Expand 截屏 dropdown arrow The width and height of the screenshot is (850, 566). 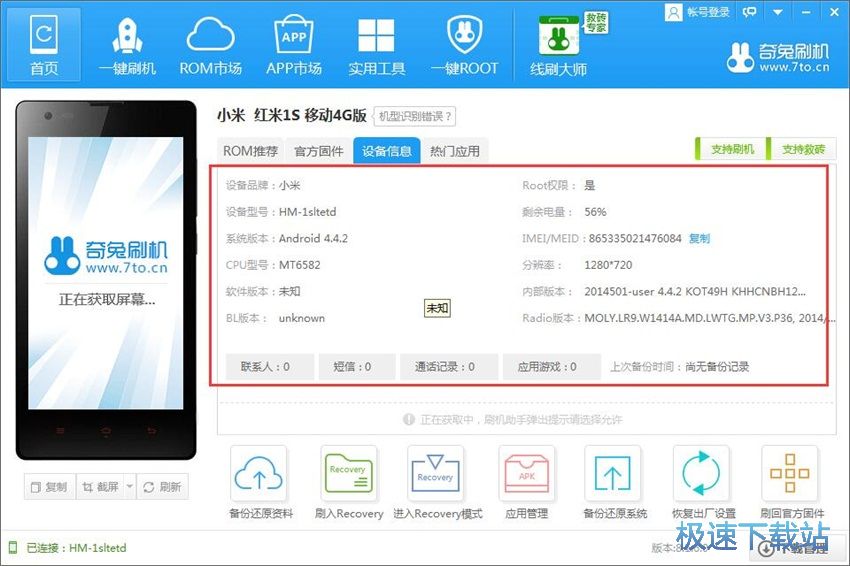(130, 487)
